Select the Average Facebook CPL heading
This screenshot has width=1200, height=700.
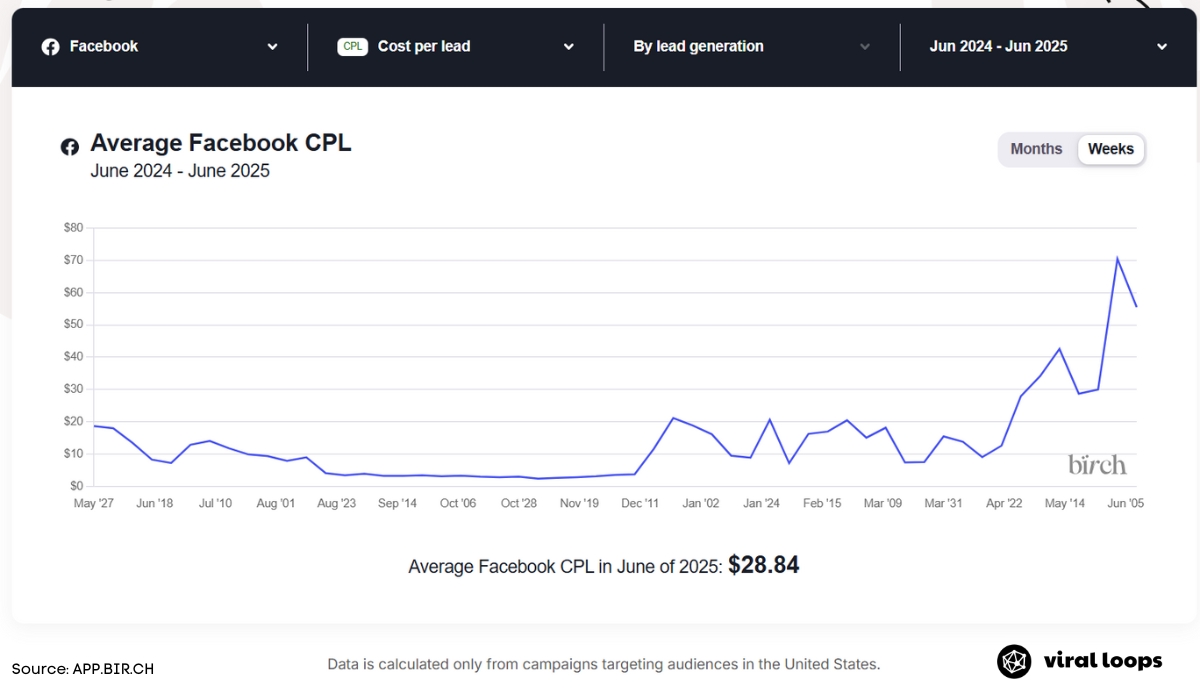(221, 143)
